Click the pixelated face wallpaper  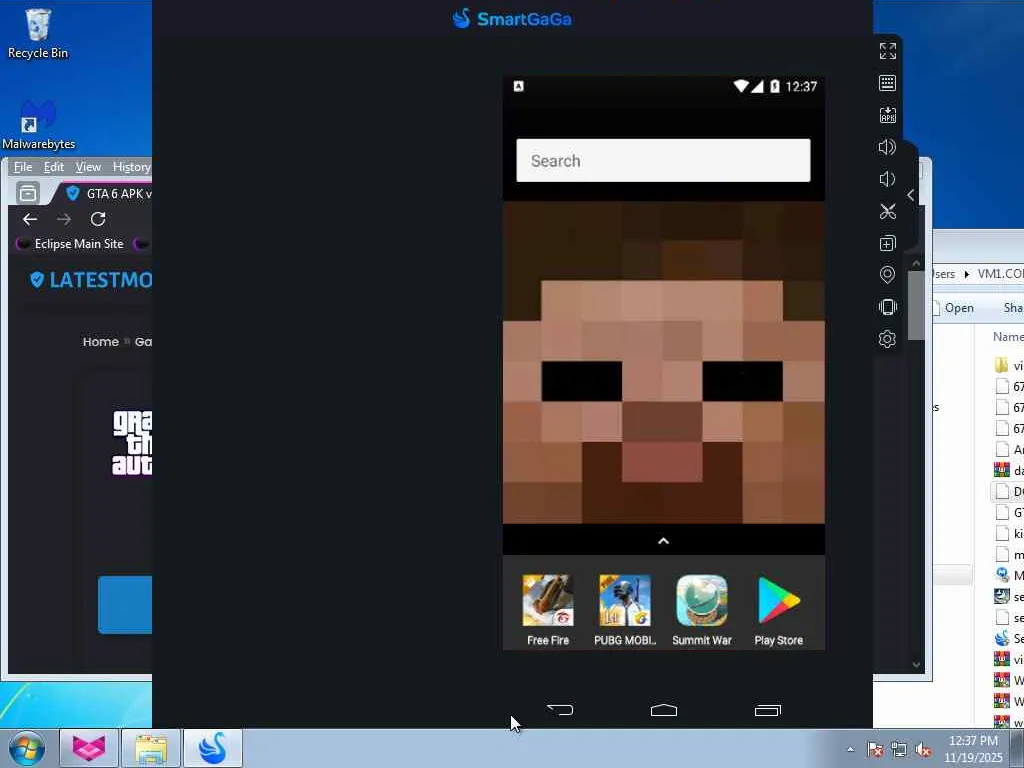coord(664,362)
